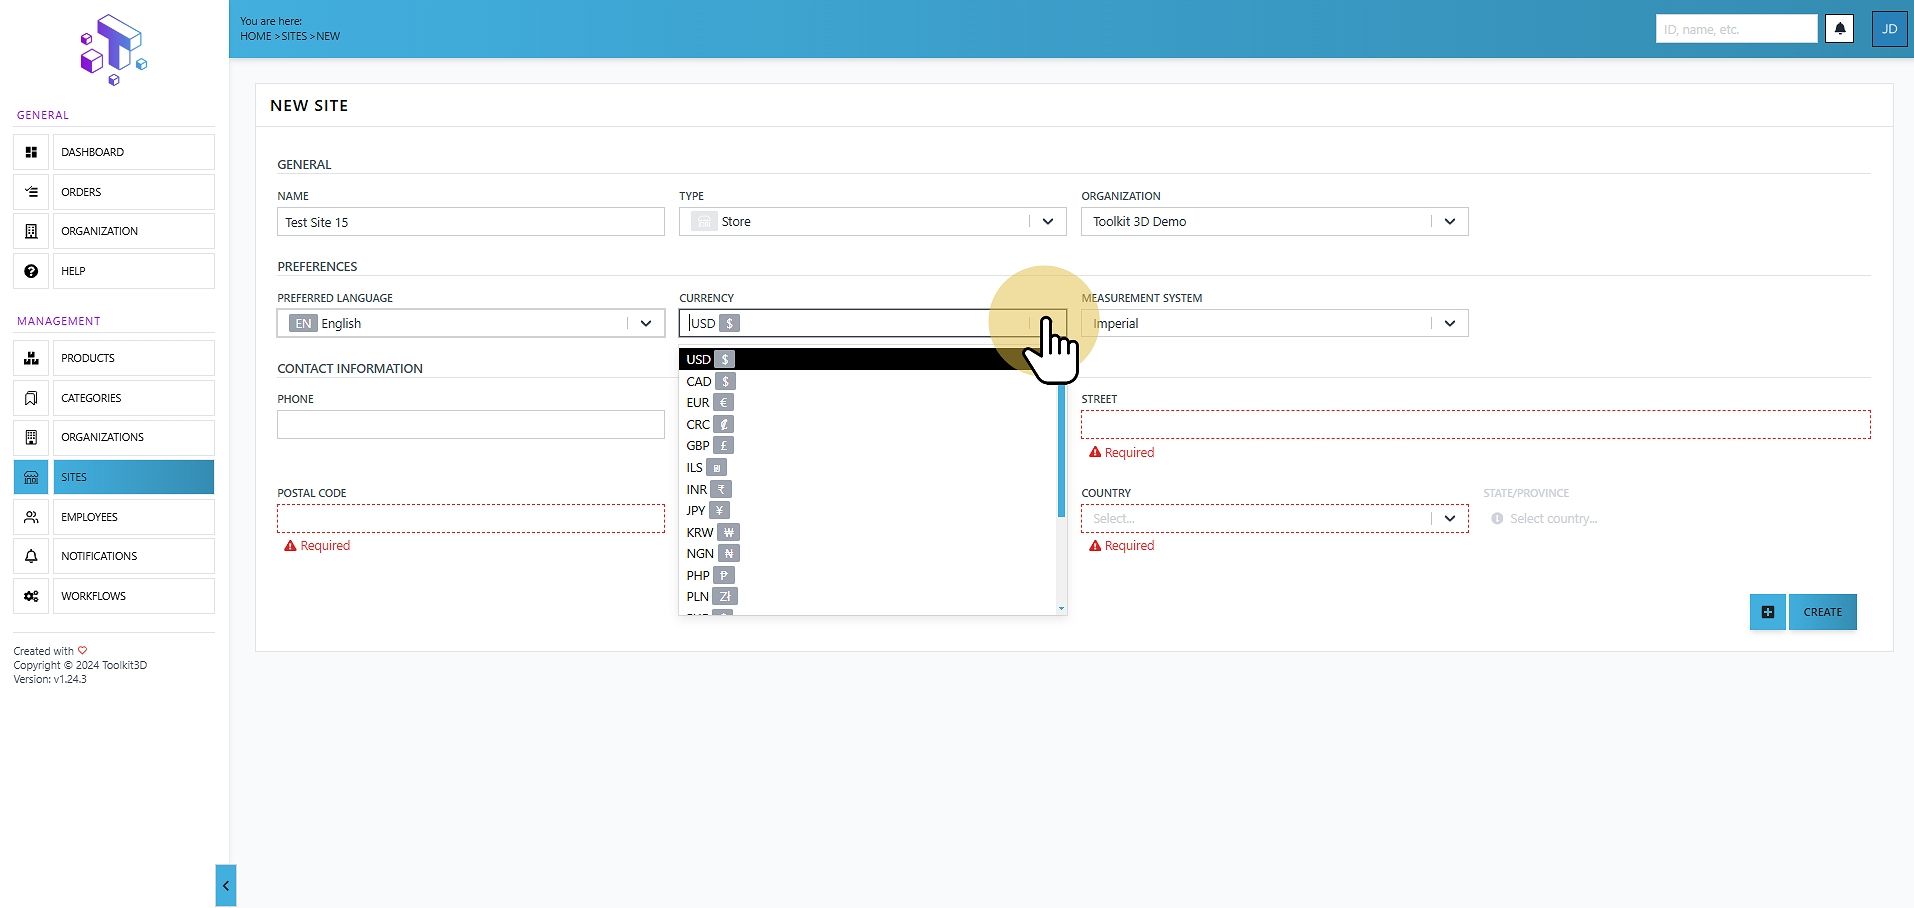Expand the Type dropdown showing Store
Screen dimensions: 1914x908
click(1048, 222)
